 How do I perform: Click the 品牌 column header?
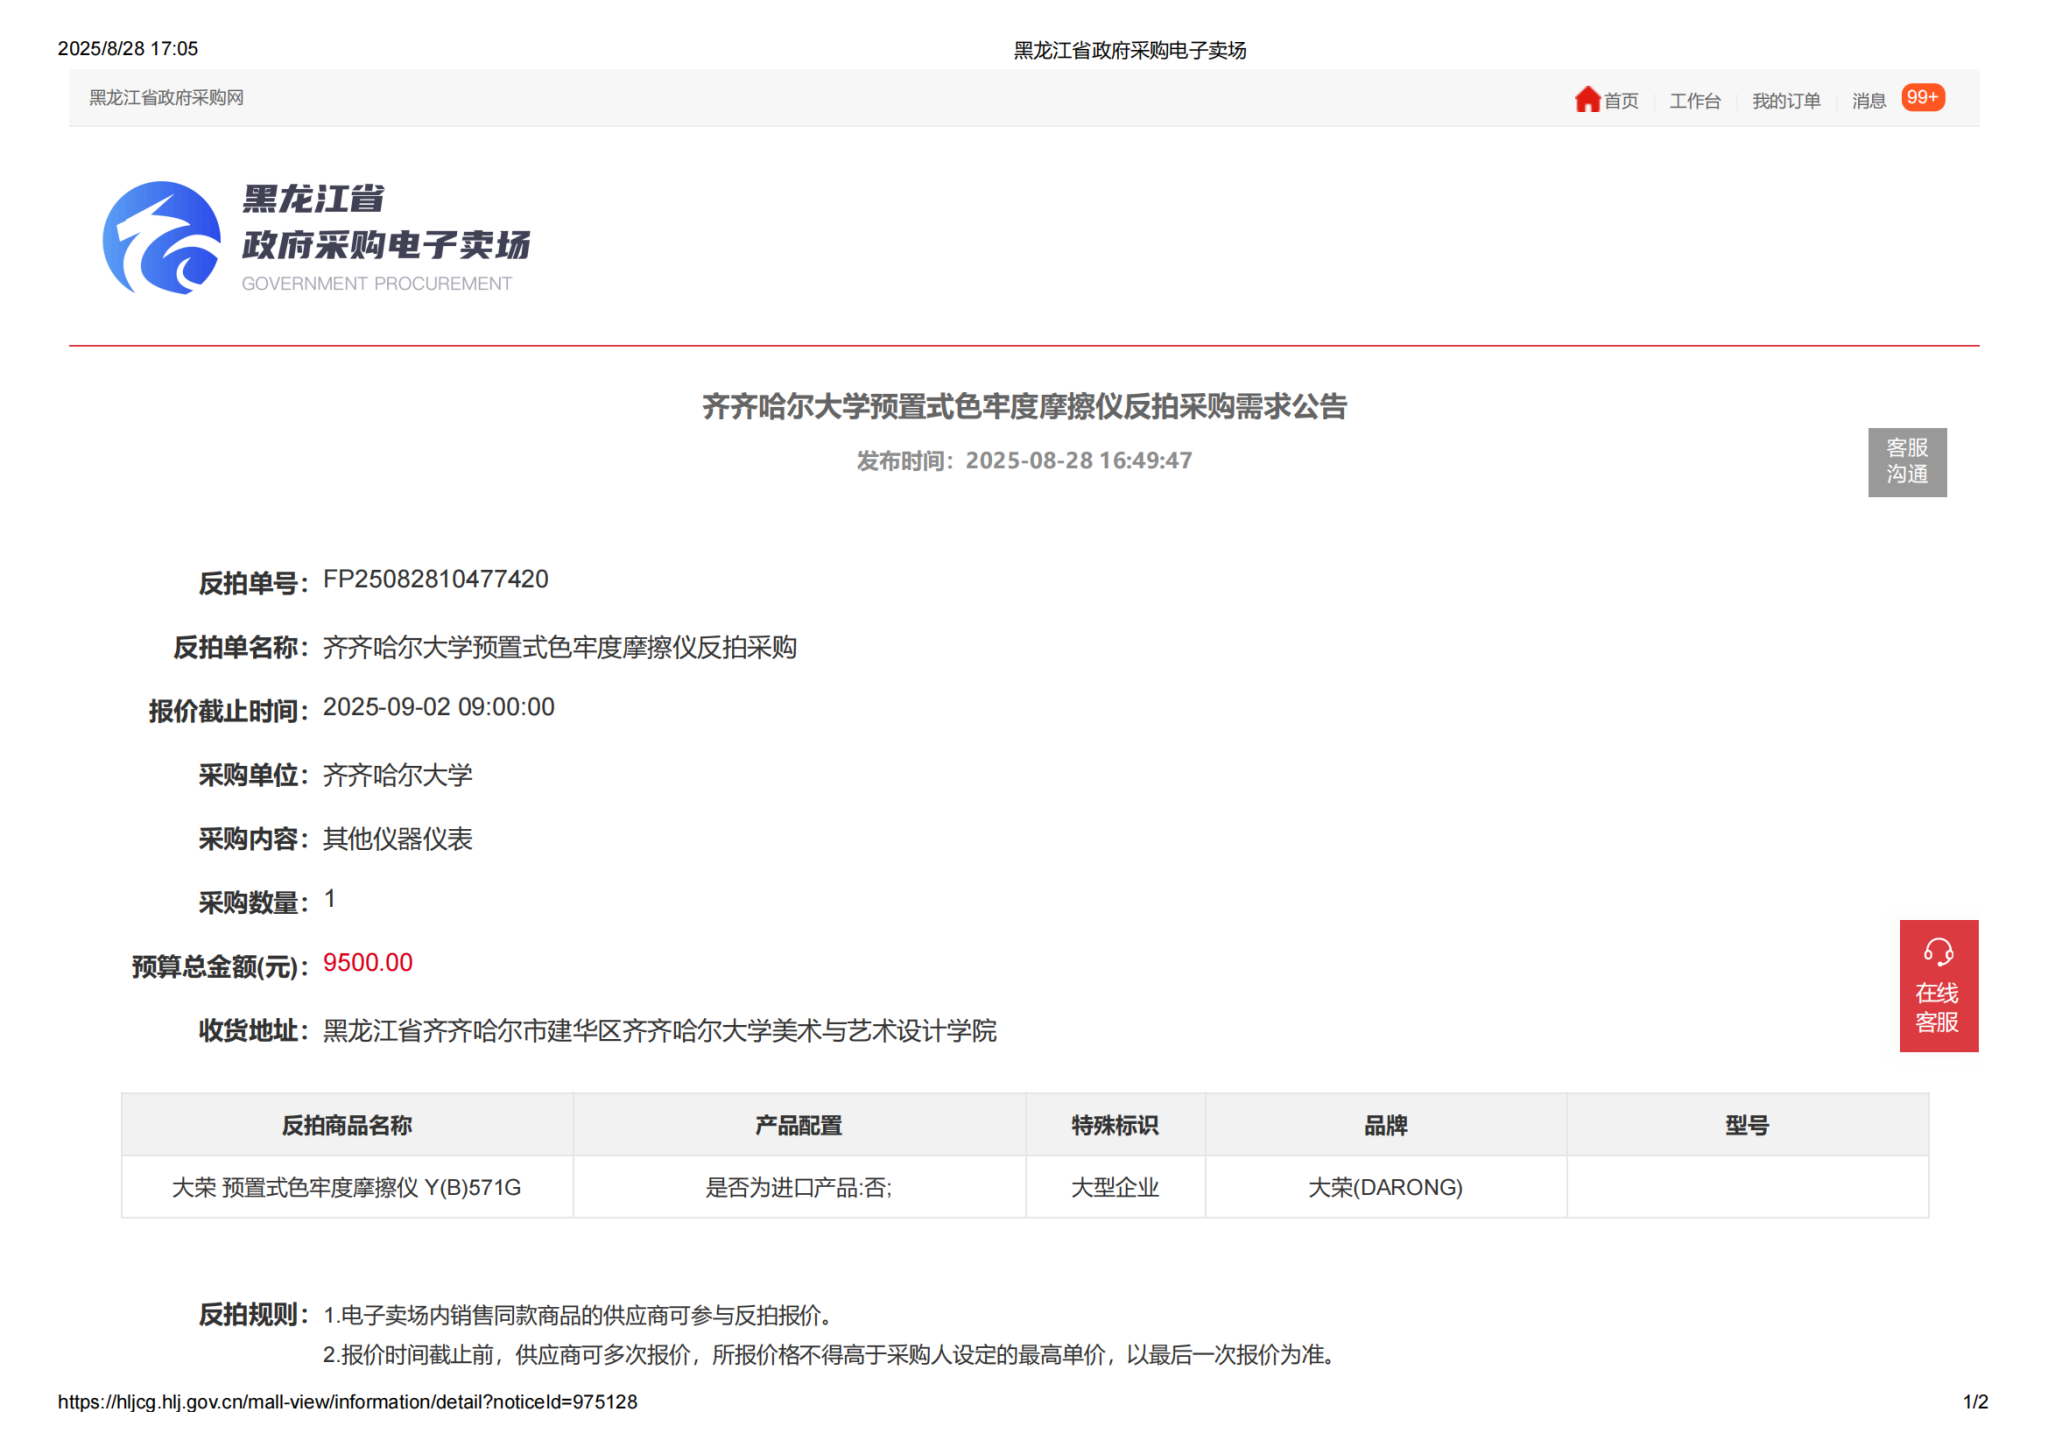pos(1385,1125)
